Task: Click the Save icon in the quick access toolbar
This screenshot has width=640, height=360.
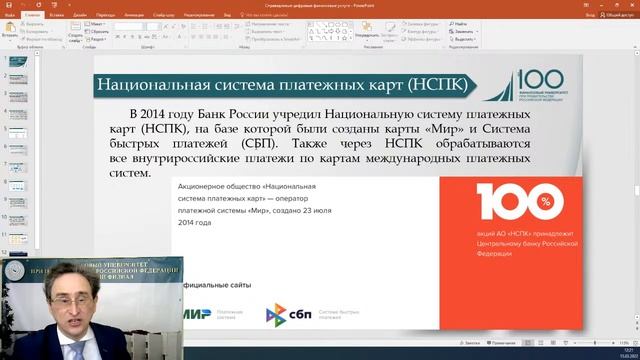Action: pyautogui.click(x=9, y=5)
